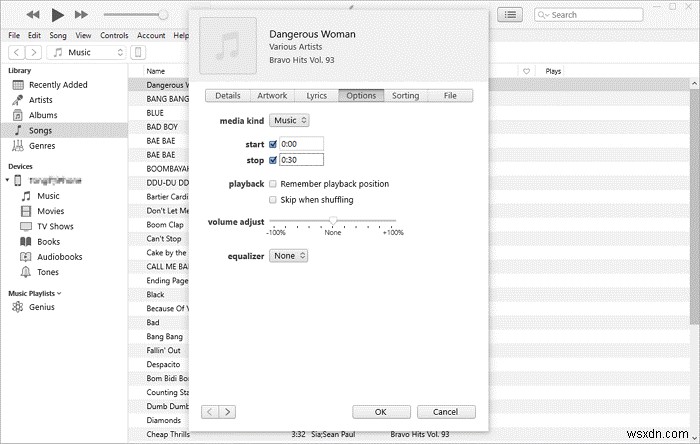
Task: Select the Options tab
Action: (361, 95)
